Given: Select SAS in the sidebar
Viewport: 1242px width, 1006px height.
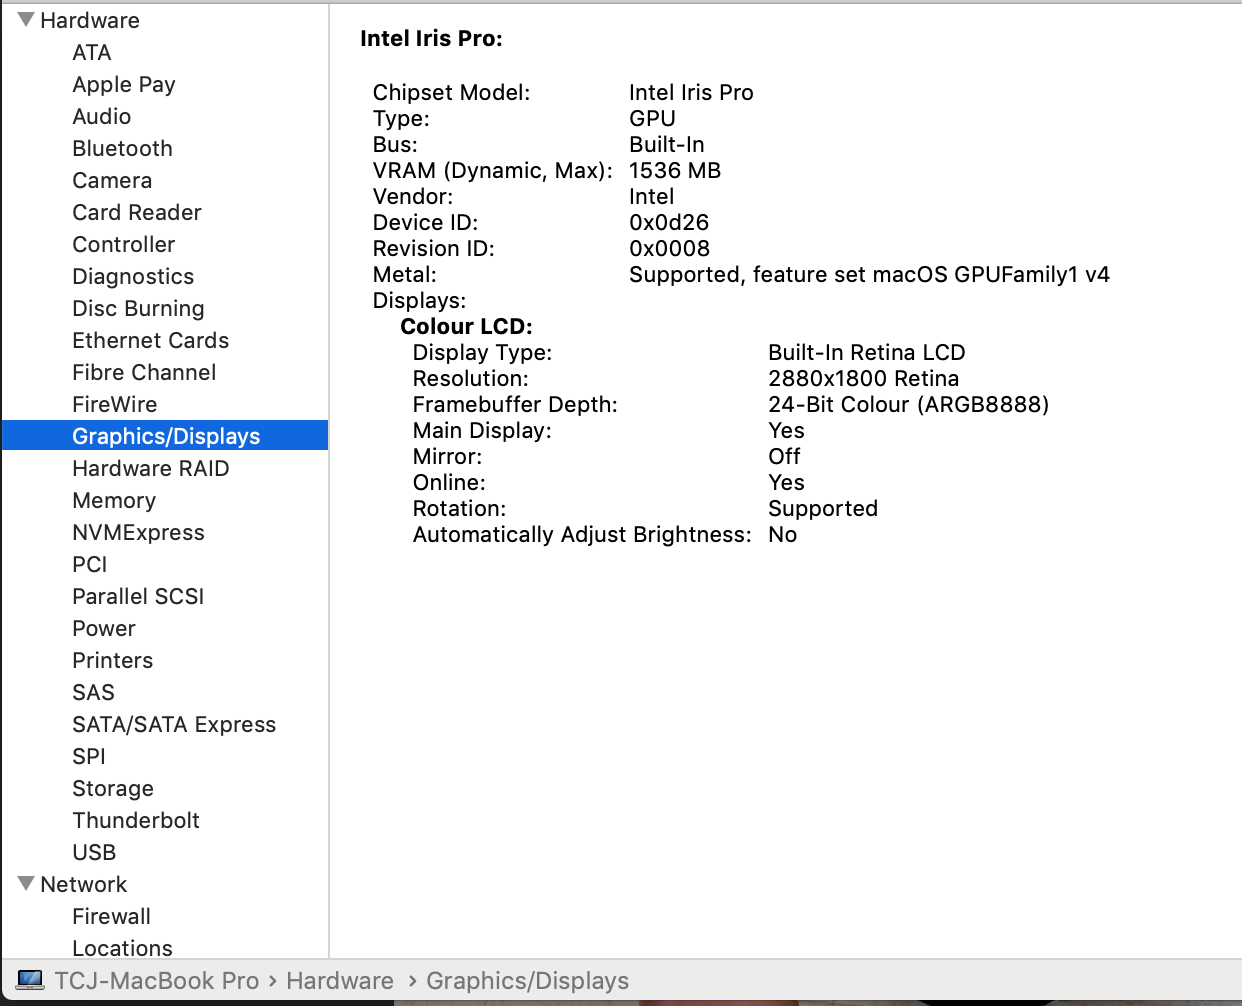Looking at the screenshot, I should coord(94,692).
